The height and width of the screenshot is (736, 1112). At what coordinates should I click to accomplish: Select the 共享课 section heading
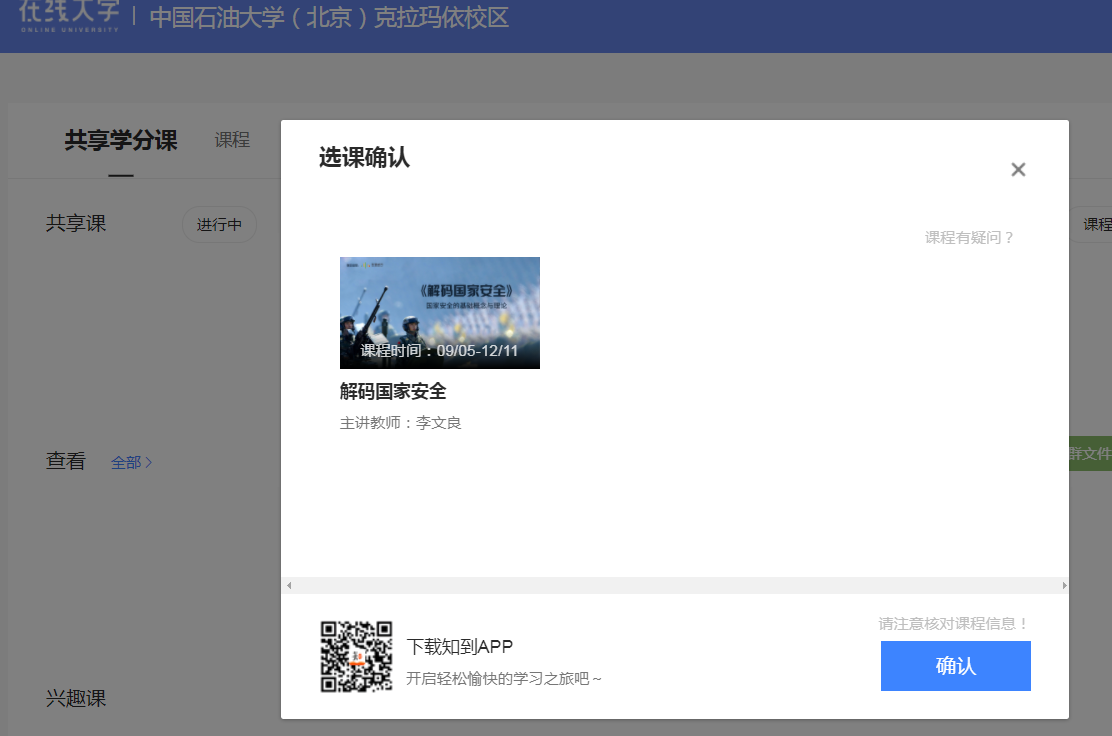tap(76, 224)
